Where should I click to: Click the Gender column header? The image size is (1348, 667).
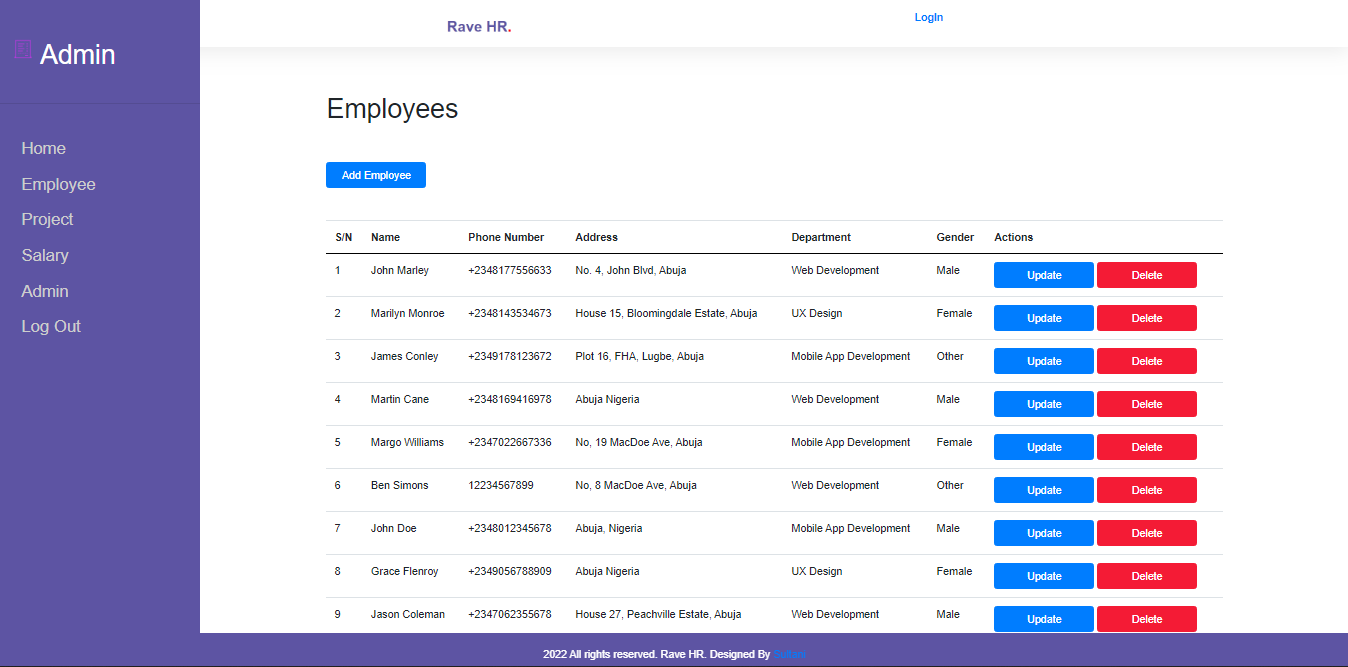[955, 237]
